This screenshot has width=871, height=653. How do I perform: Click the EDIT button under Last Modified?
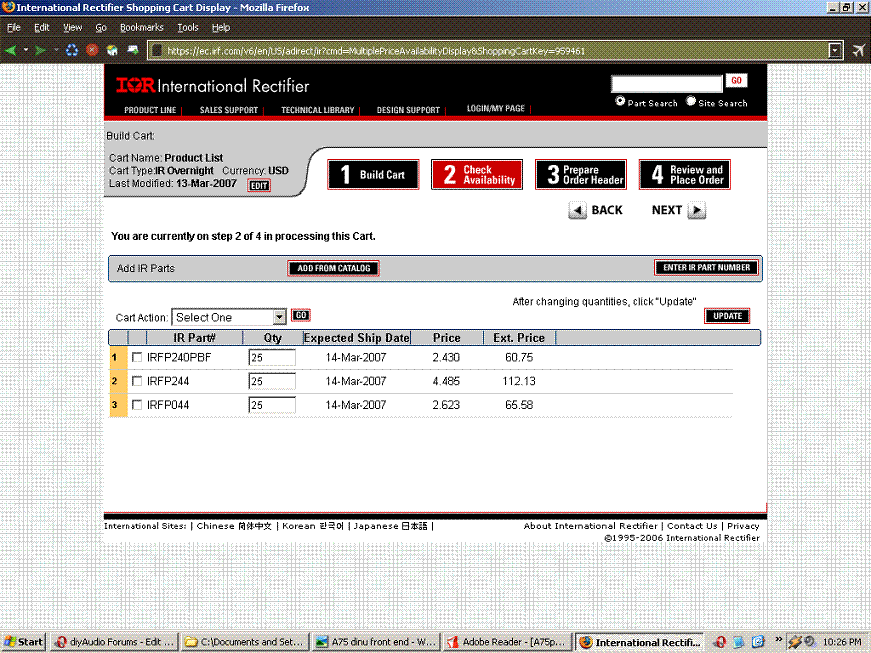pos(259,185)
